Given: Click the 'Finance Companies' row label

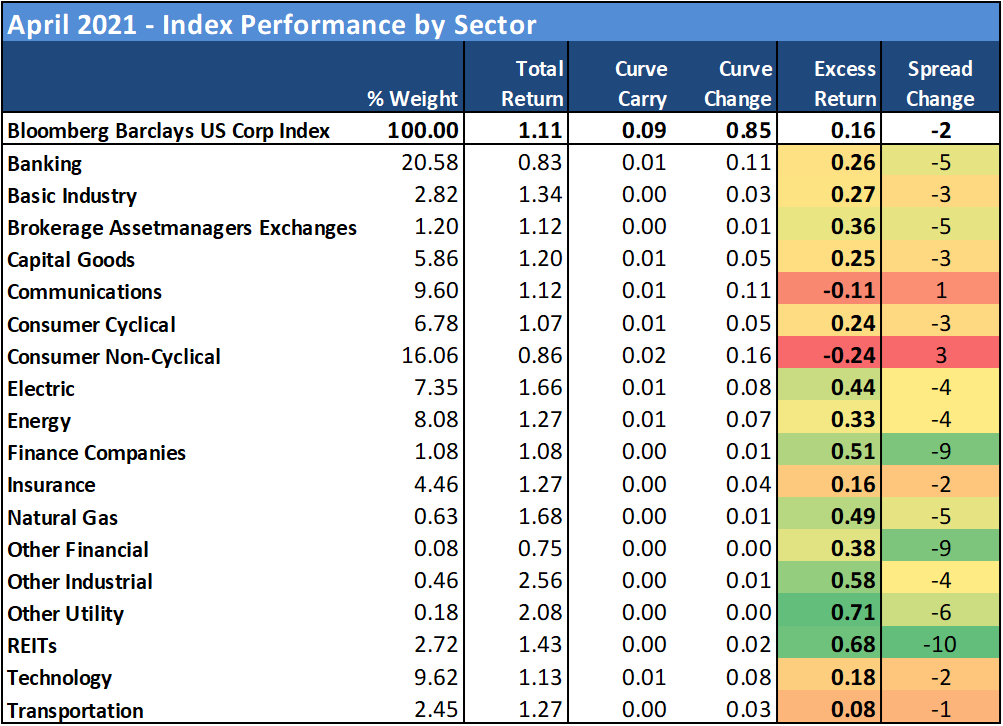Looking at the screenshot, I should tap(97, 453).
